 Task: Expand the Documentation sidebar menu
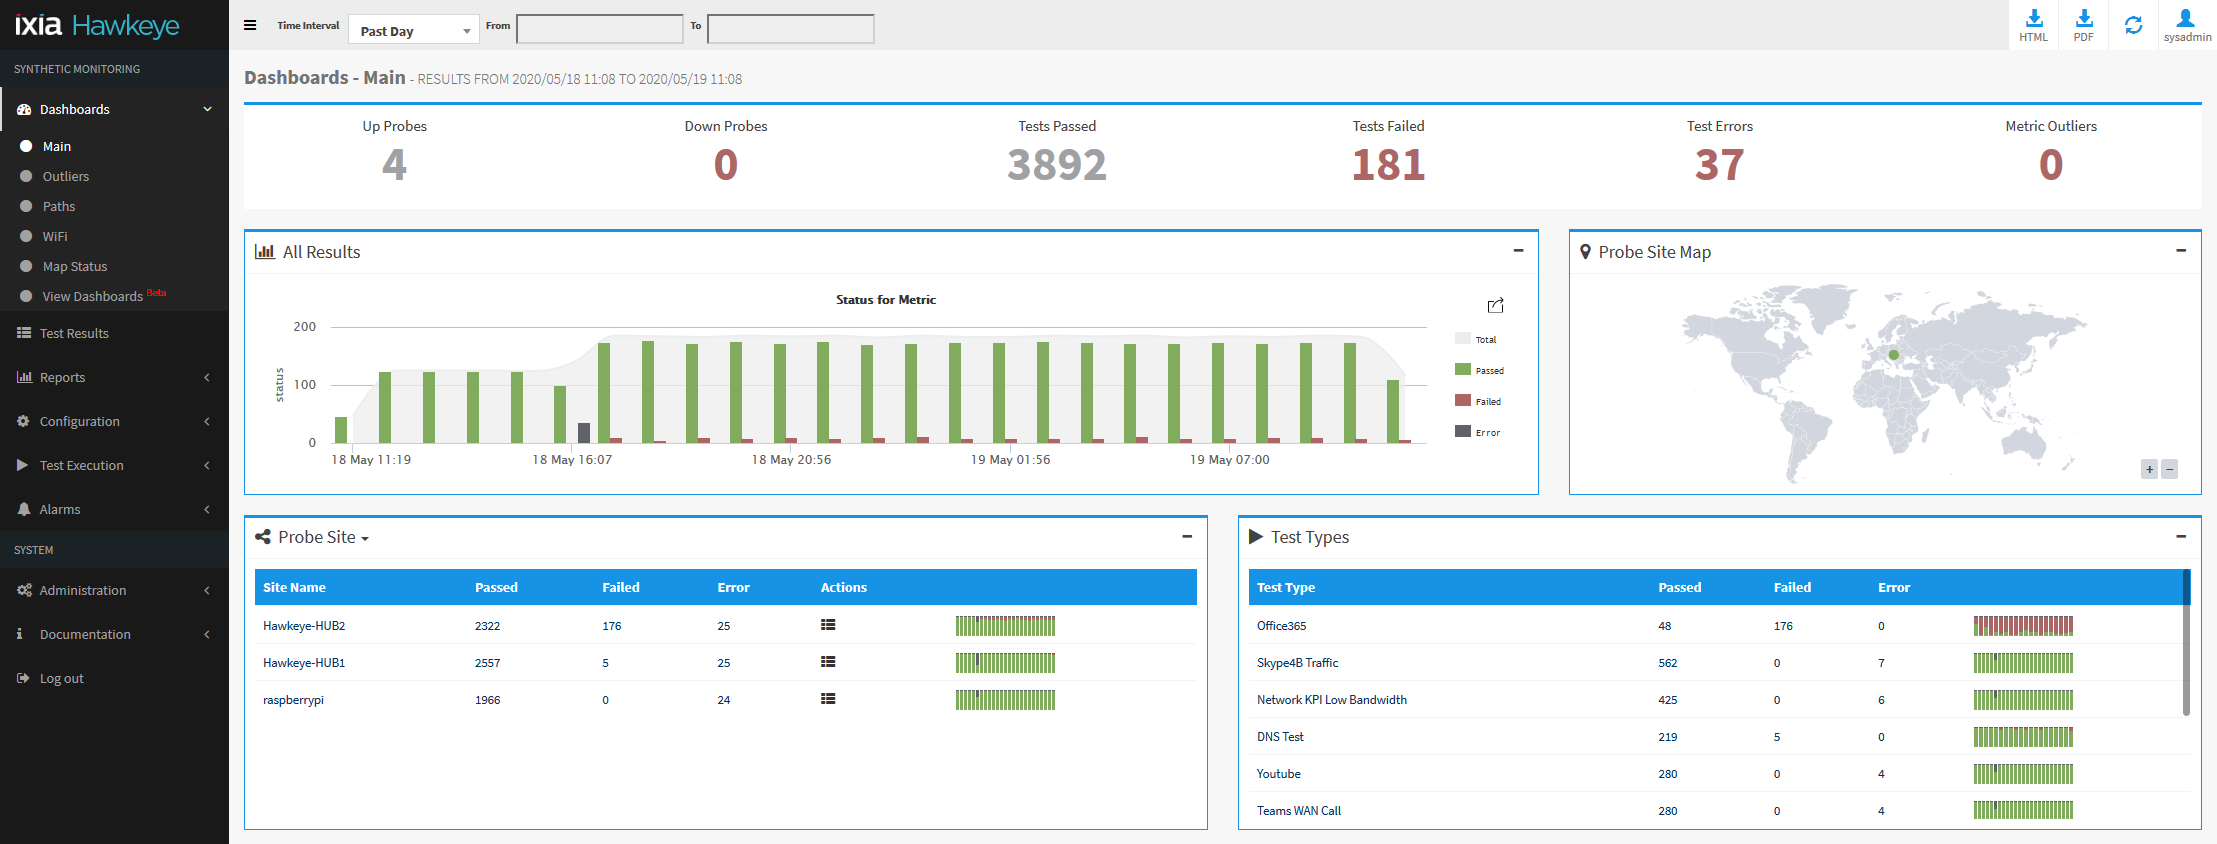114,634
